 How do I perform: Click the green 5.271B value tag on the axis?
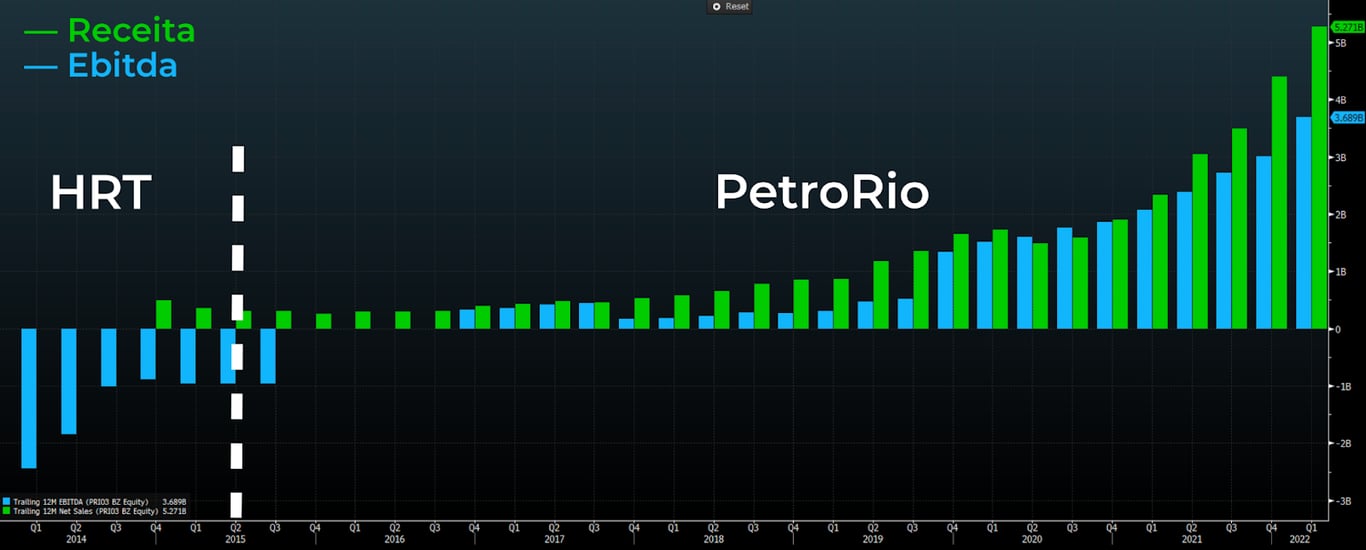(1347, 27)
